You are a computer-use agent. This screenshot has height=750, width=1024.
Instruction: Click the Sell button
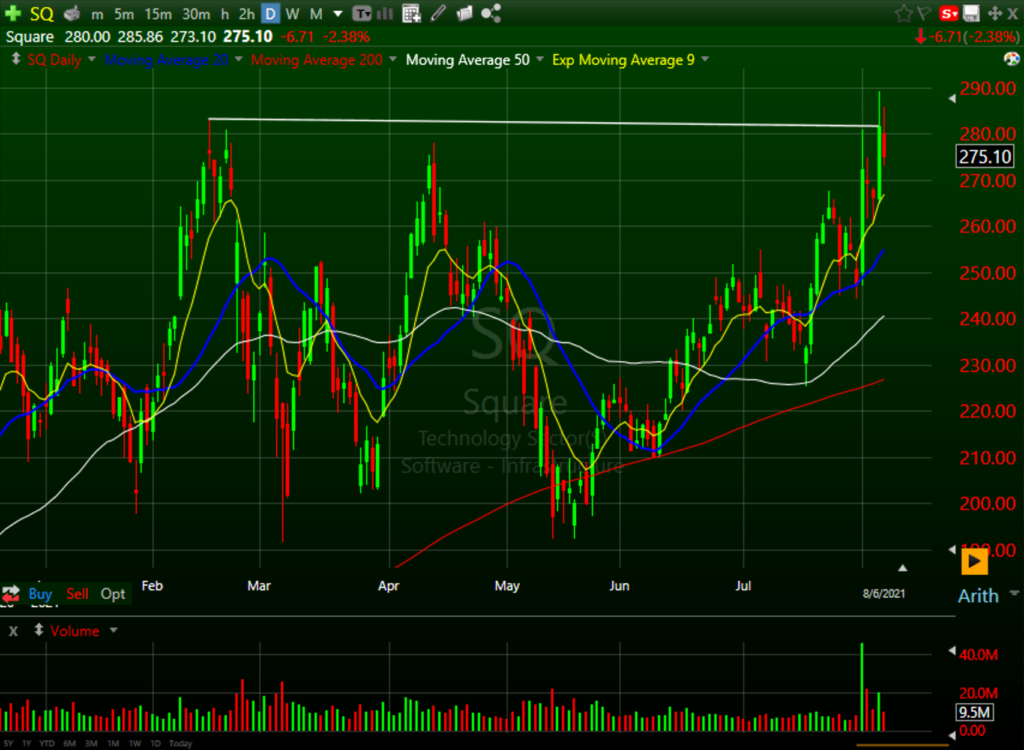click(x=77, y=594)
